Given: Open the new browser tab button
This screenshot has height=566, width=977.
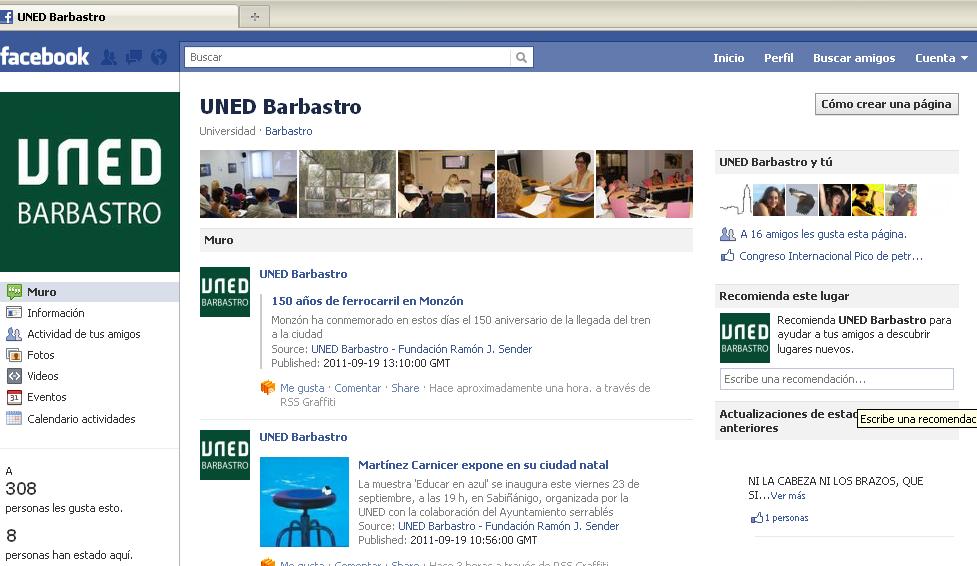Looking at the screenshot, I should [x=254, y=16].
